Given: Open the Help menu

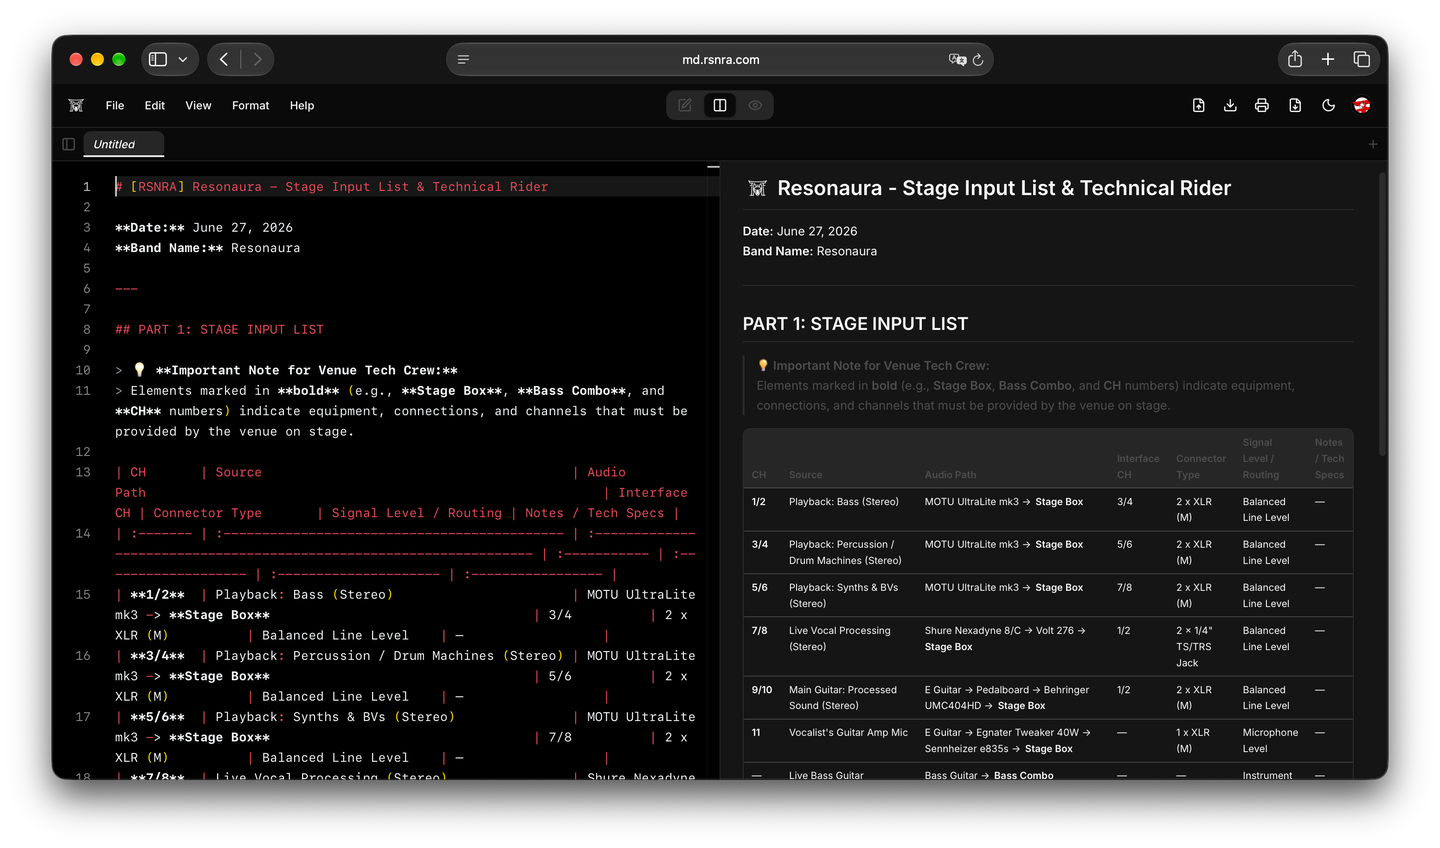Looking at the screenshot, I should [302, 105].
